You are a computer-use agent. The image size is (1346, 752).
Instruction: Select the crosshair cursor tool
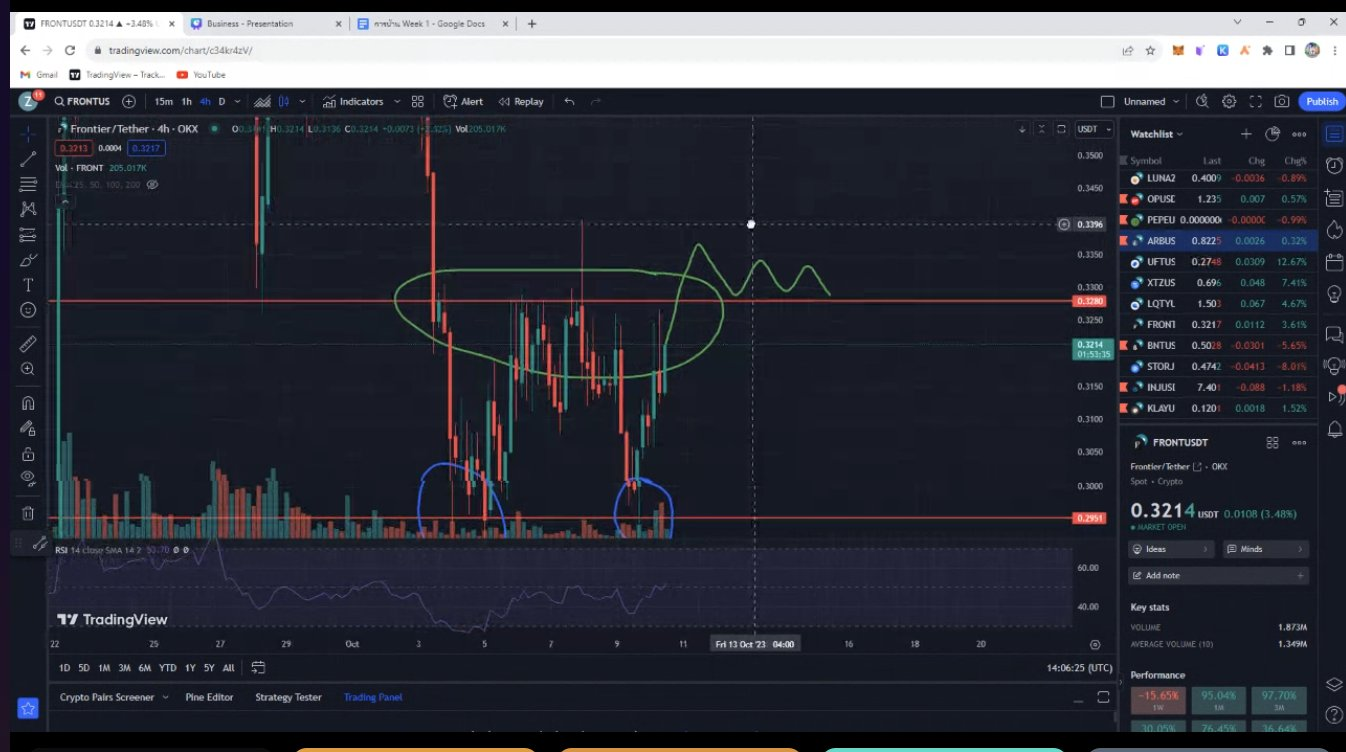28,134
